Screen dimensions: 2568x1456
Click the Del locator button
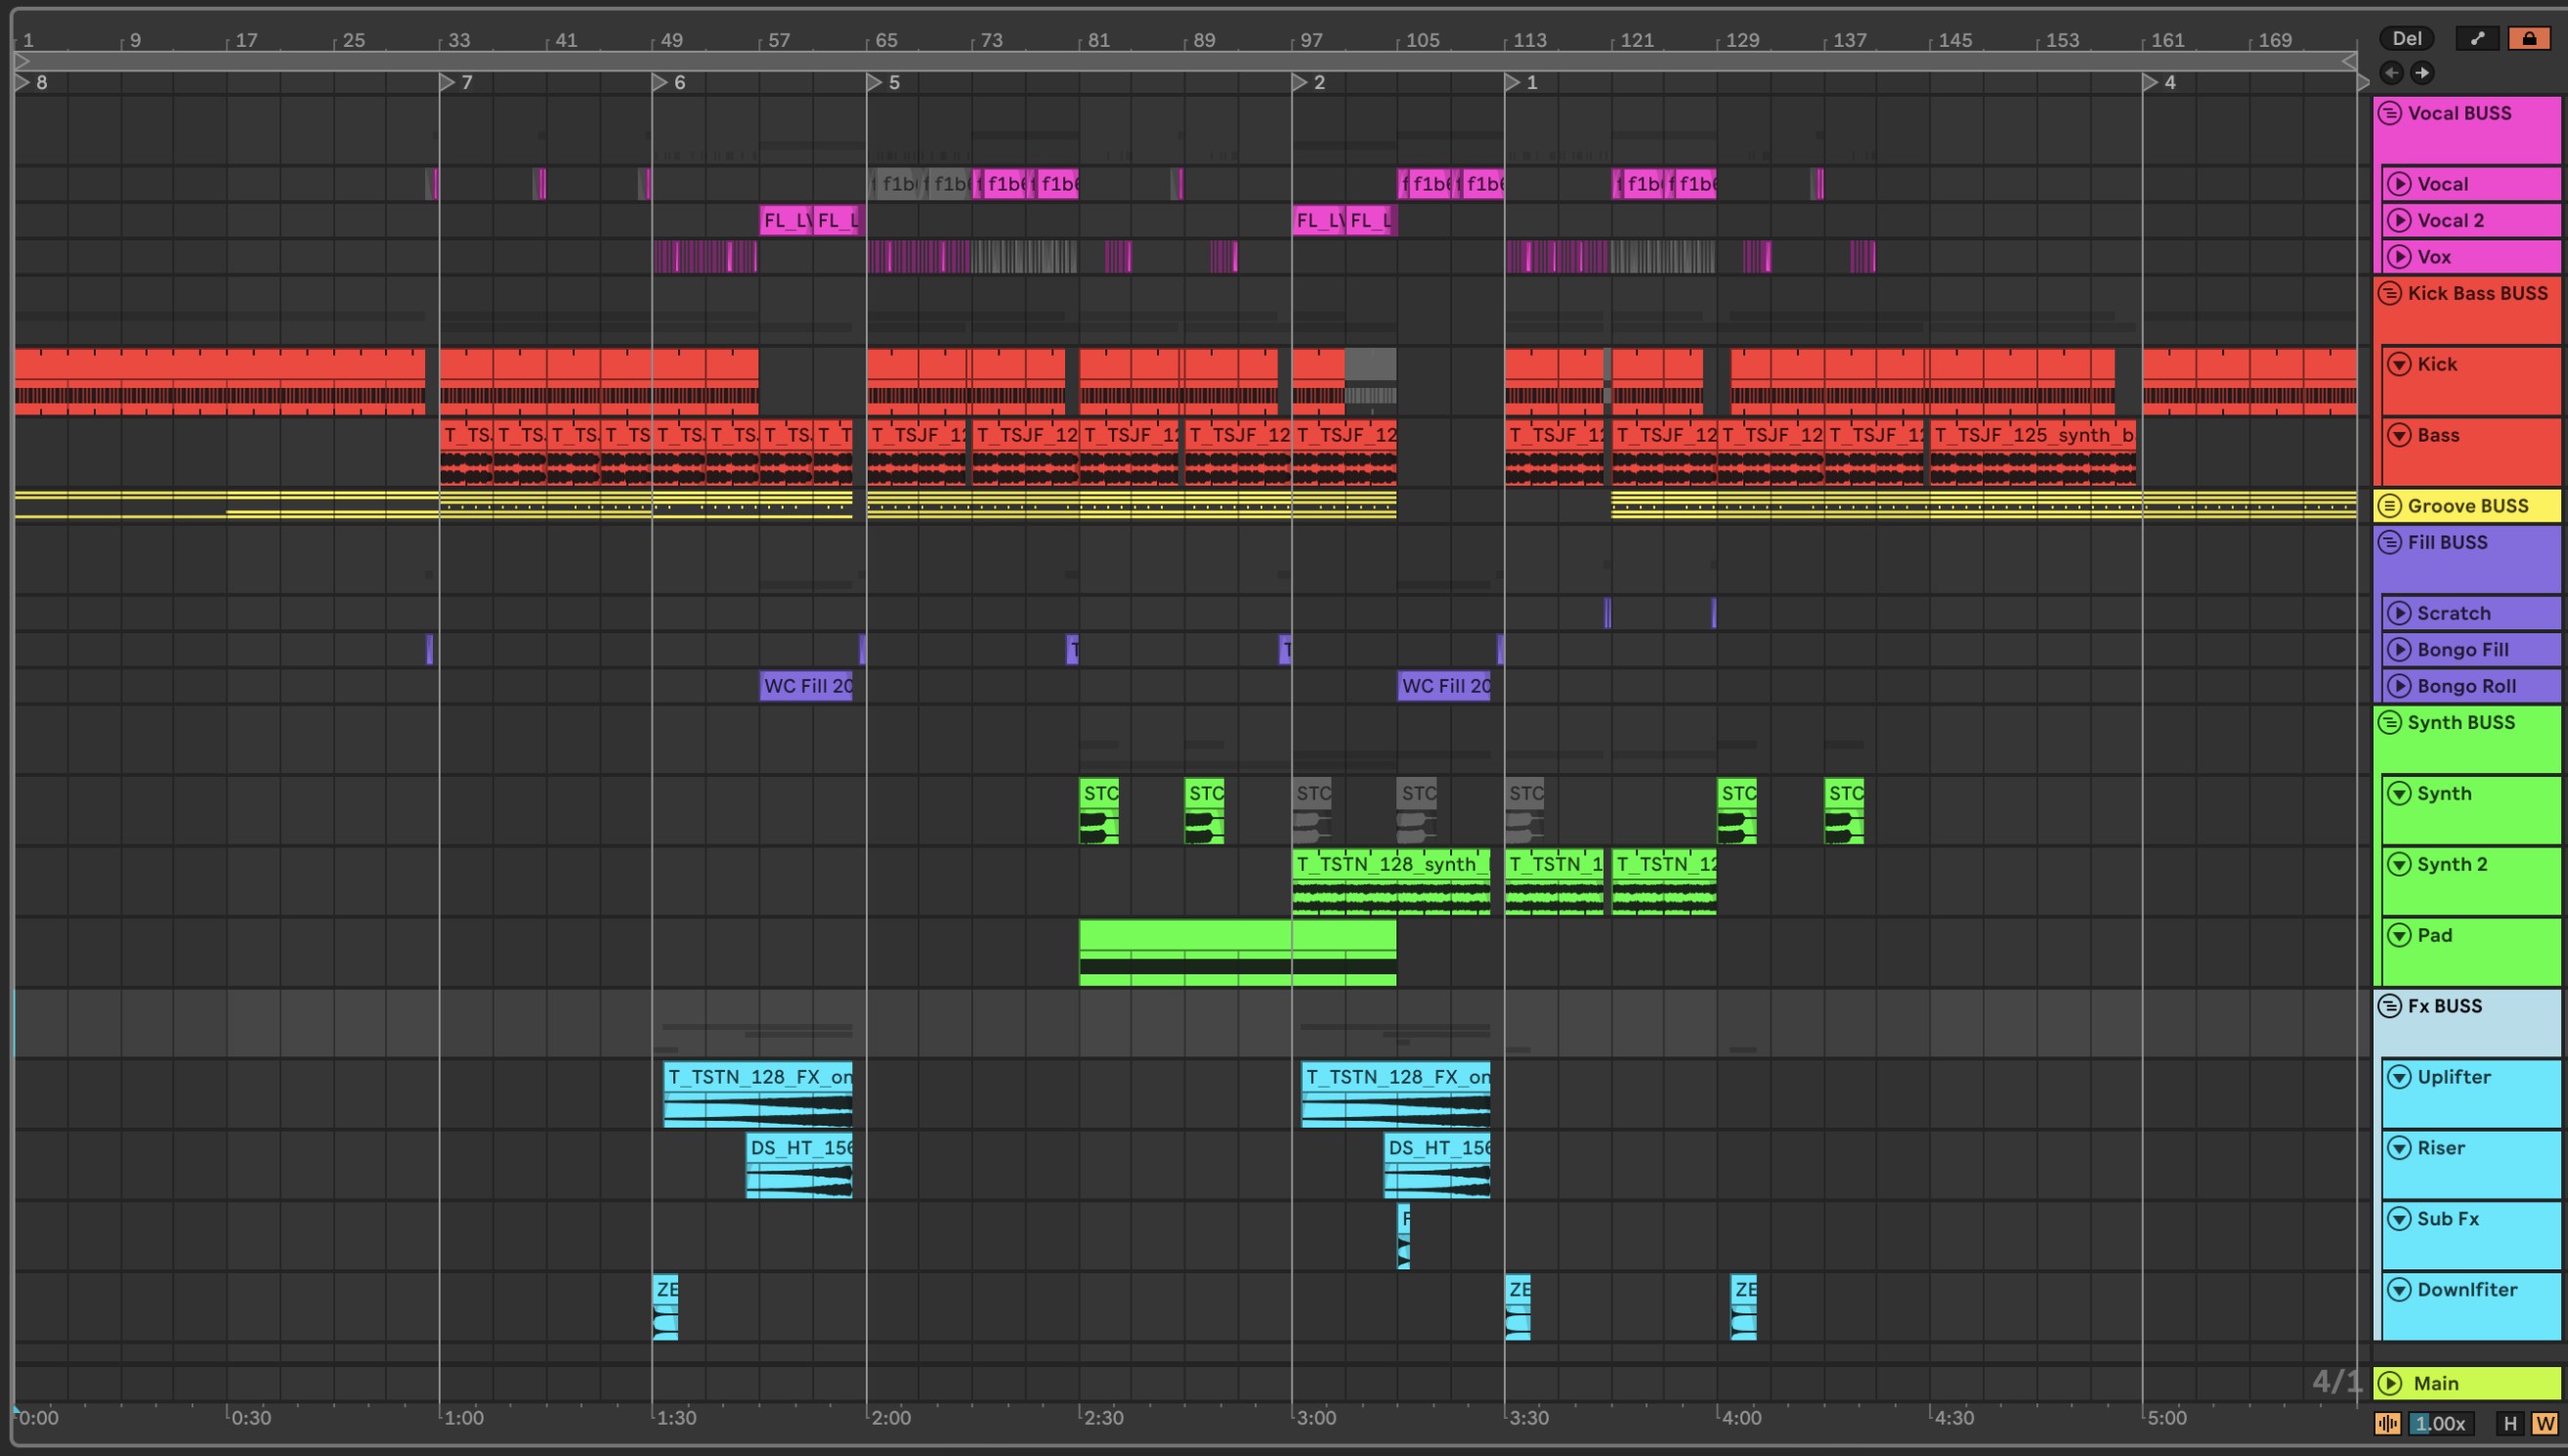click(x=2406, y=38)
